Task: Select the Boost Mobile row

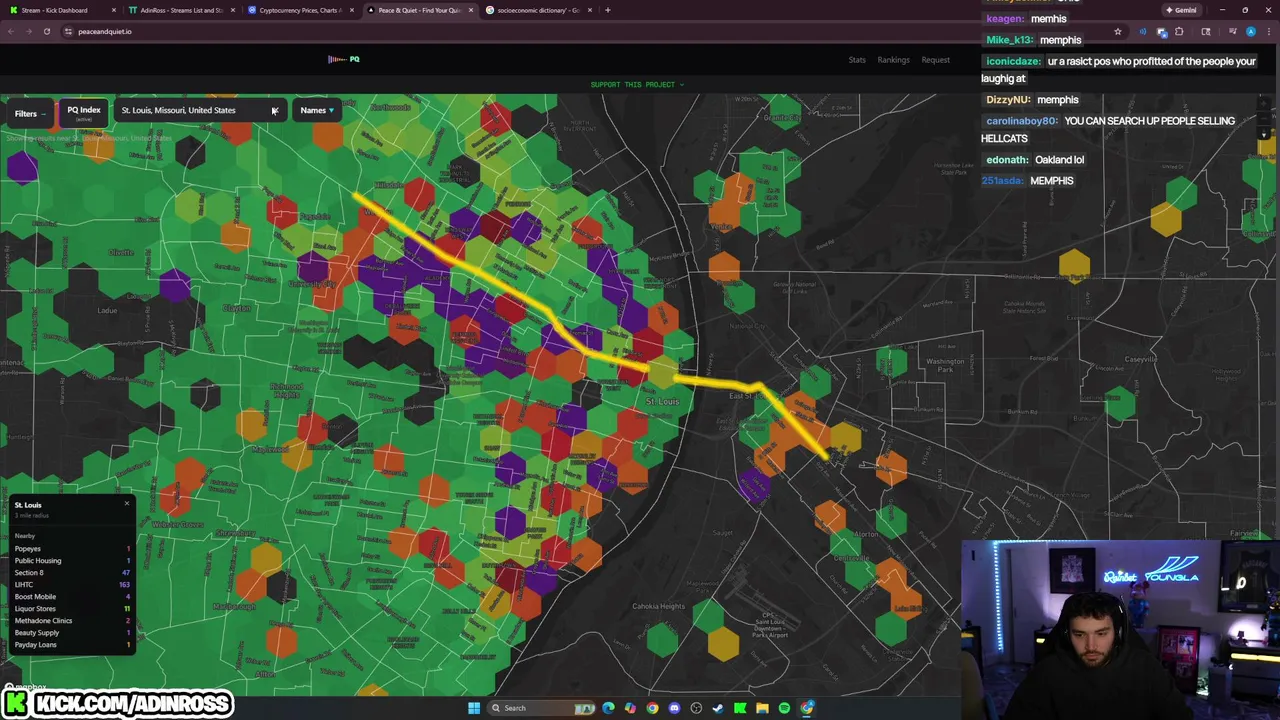Action: tap(72, 596)
